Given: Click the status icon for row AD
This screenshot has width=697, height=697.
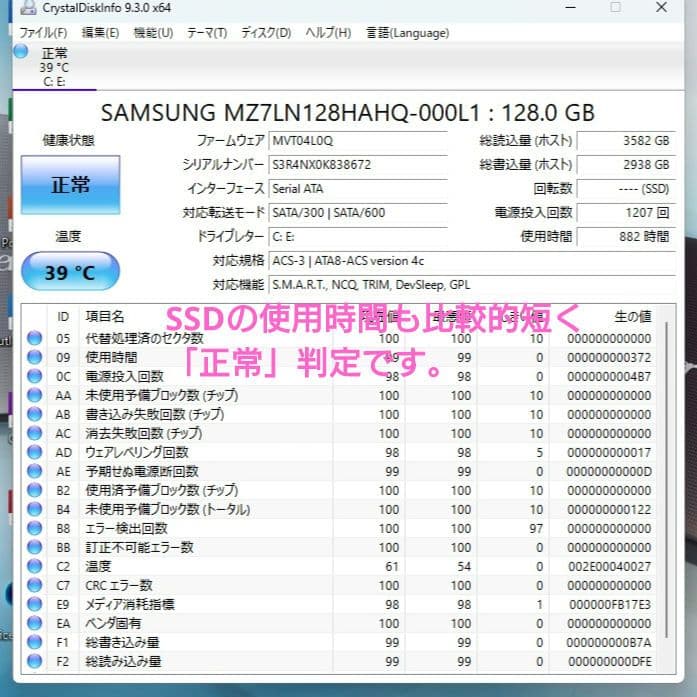Looking at the screenshot, I should (34, 453).
